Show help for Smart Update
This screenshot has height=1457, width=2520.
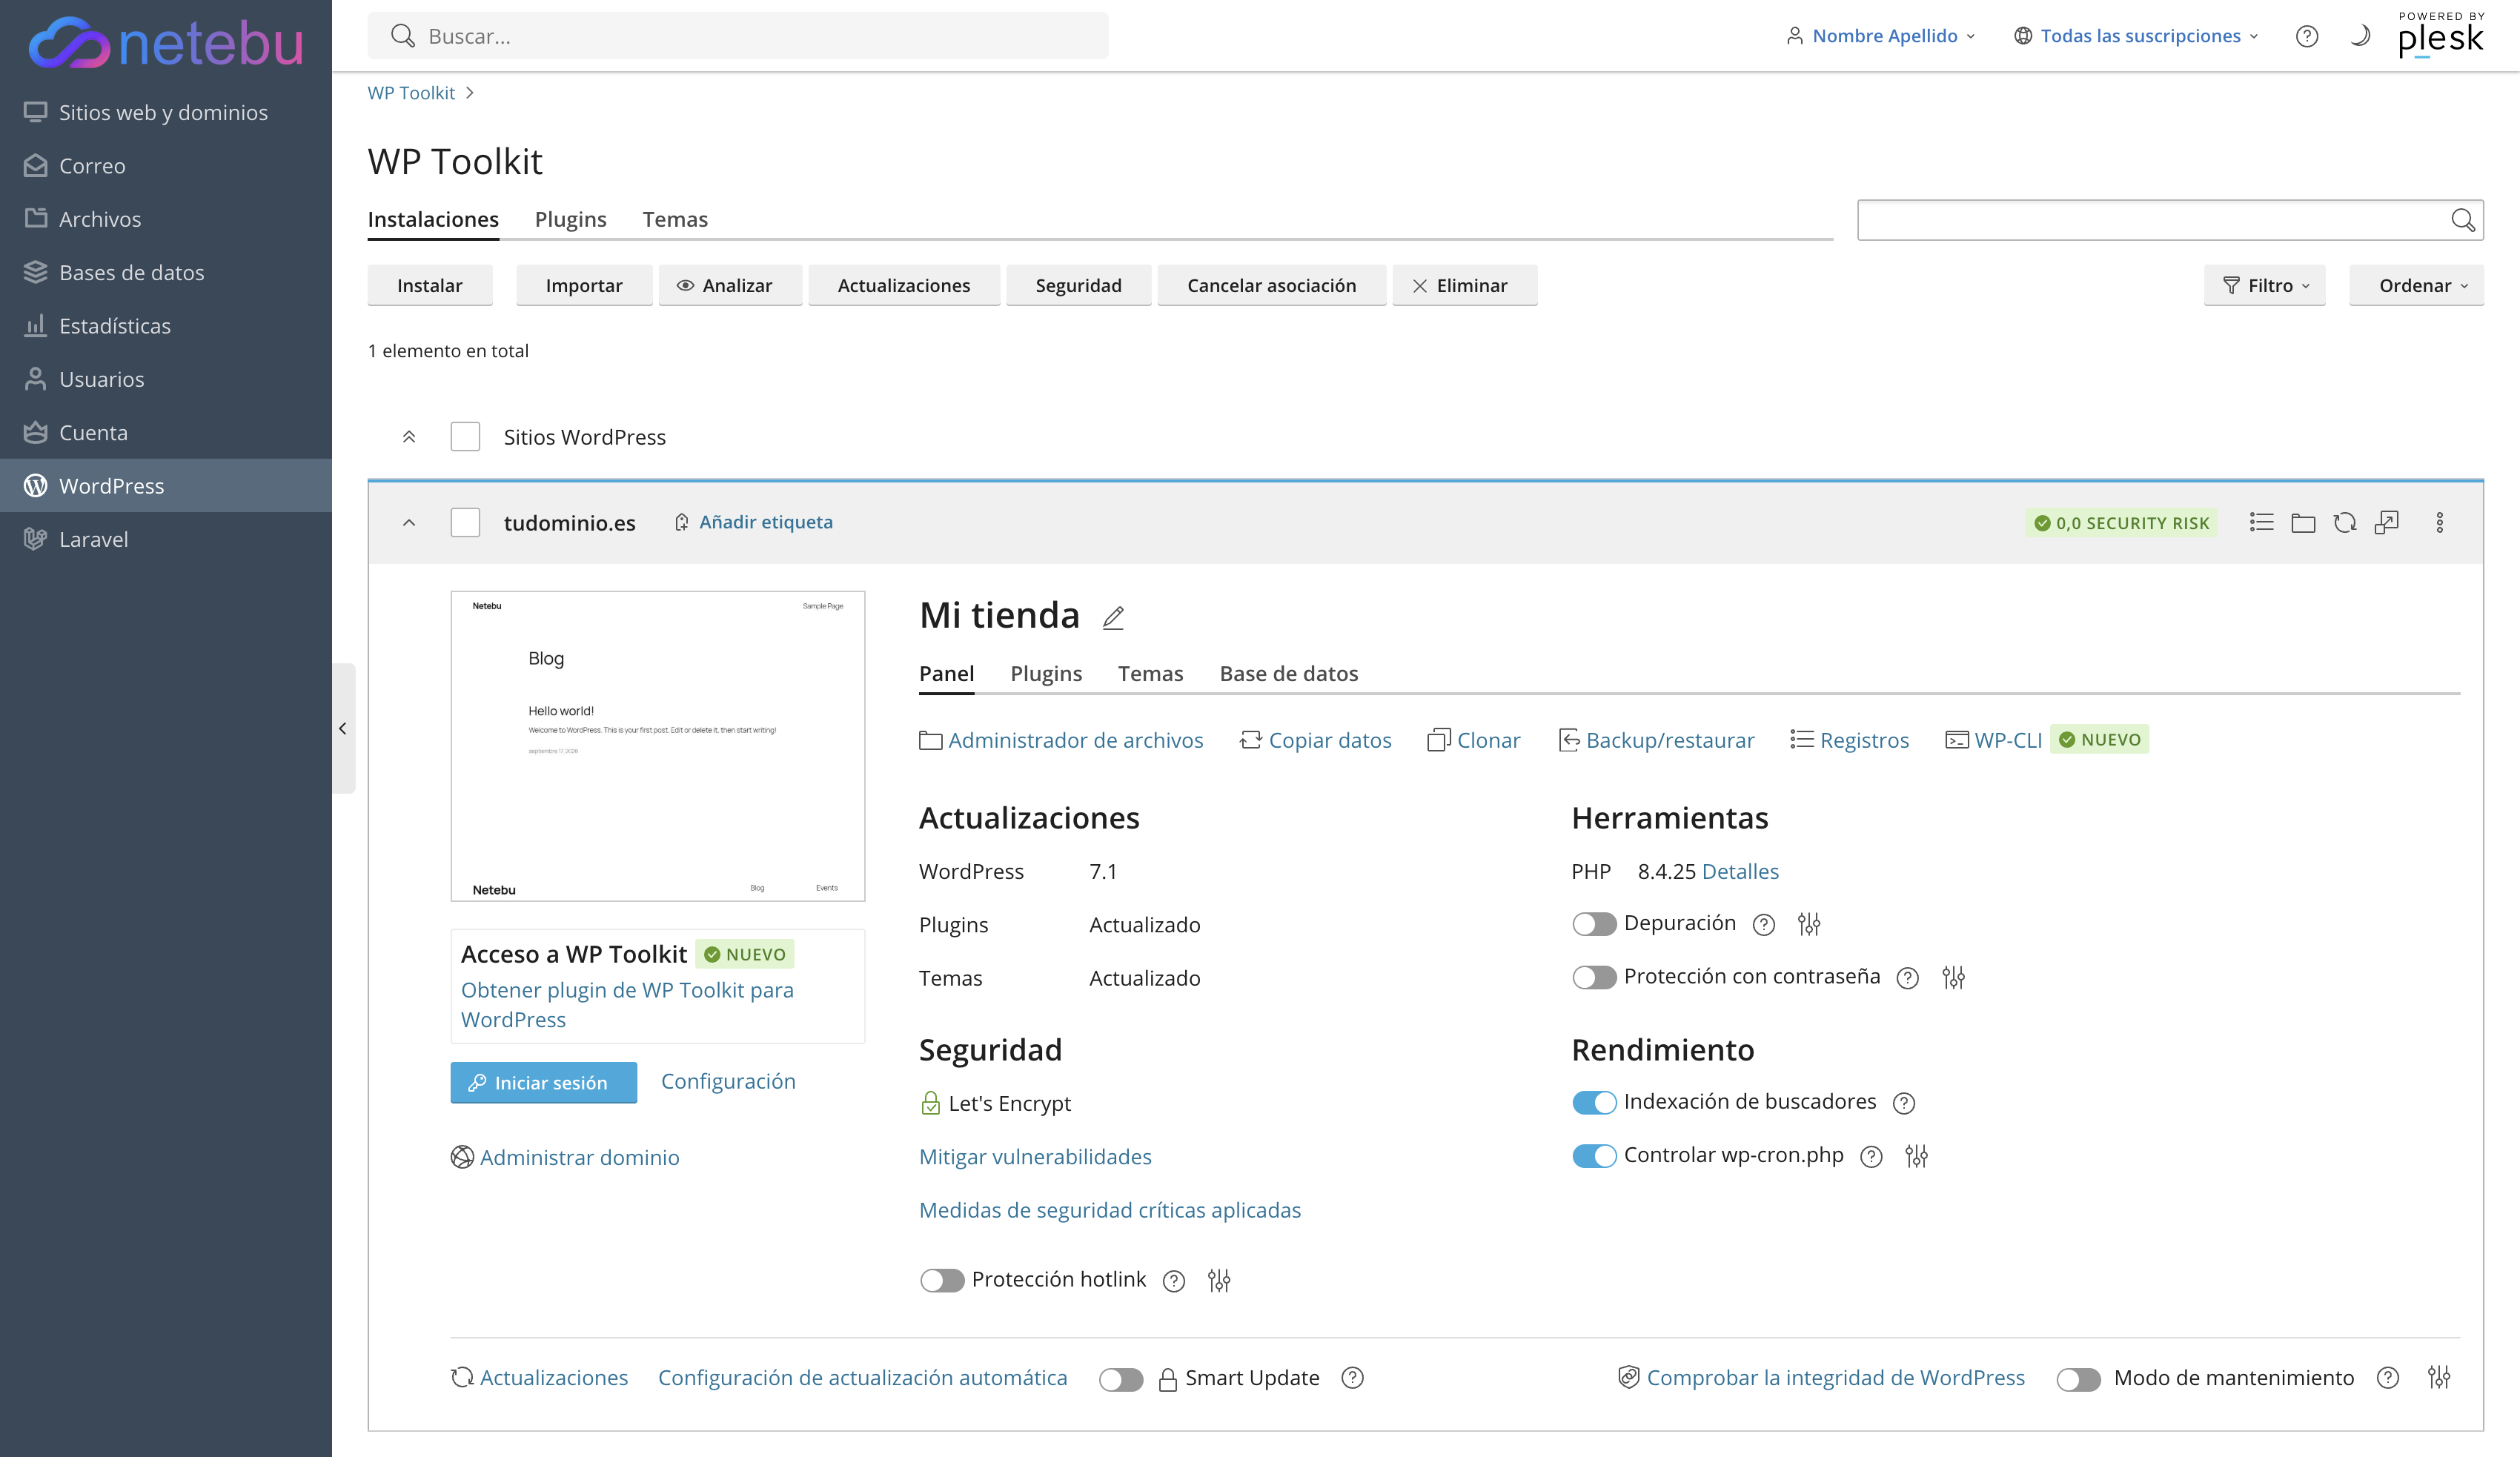pos(1352,1377)
